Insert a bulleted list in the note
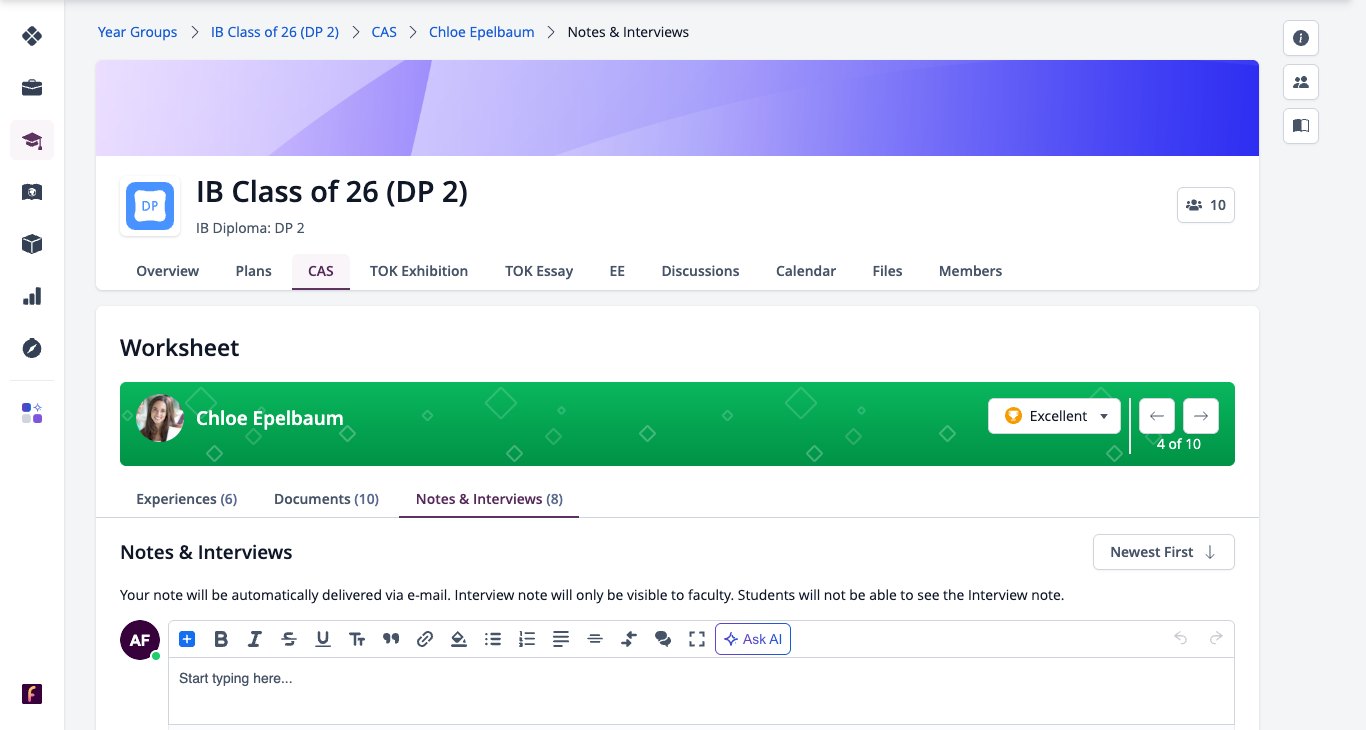 493,639
